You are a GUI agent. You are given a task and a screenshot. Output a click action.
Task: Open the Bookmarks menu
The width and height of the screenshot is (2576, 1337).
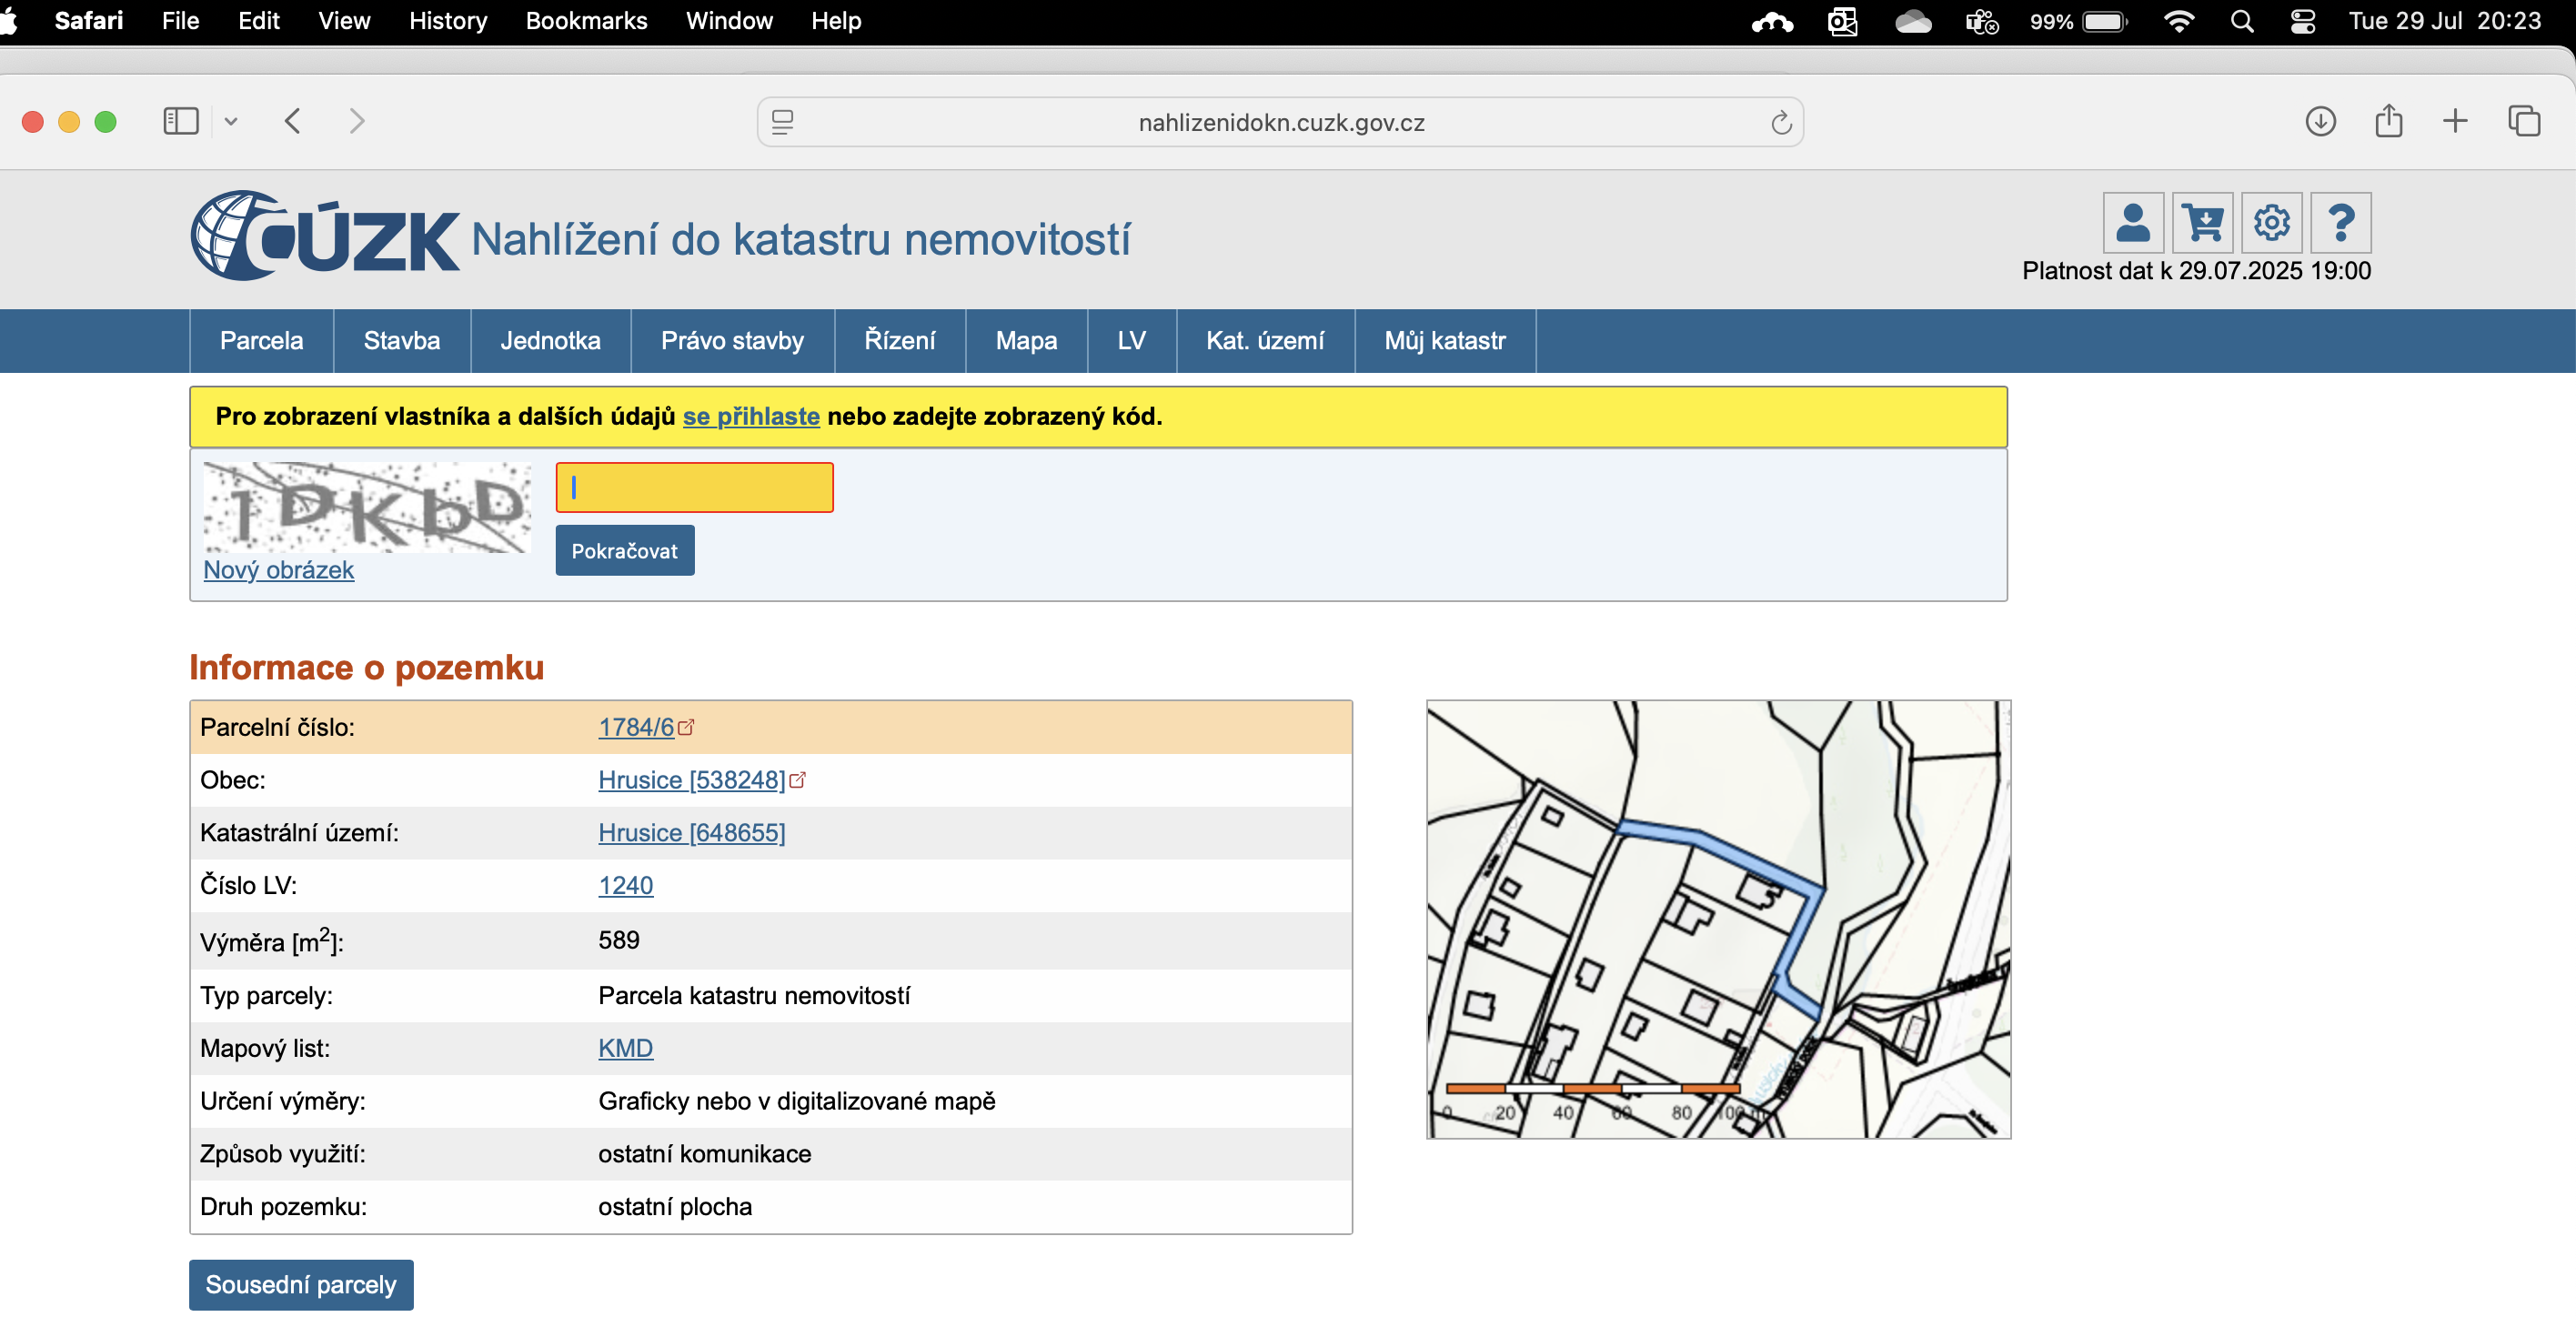(586, 21)
